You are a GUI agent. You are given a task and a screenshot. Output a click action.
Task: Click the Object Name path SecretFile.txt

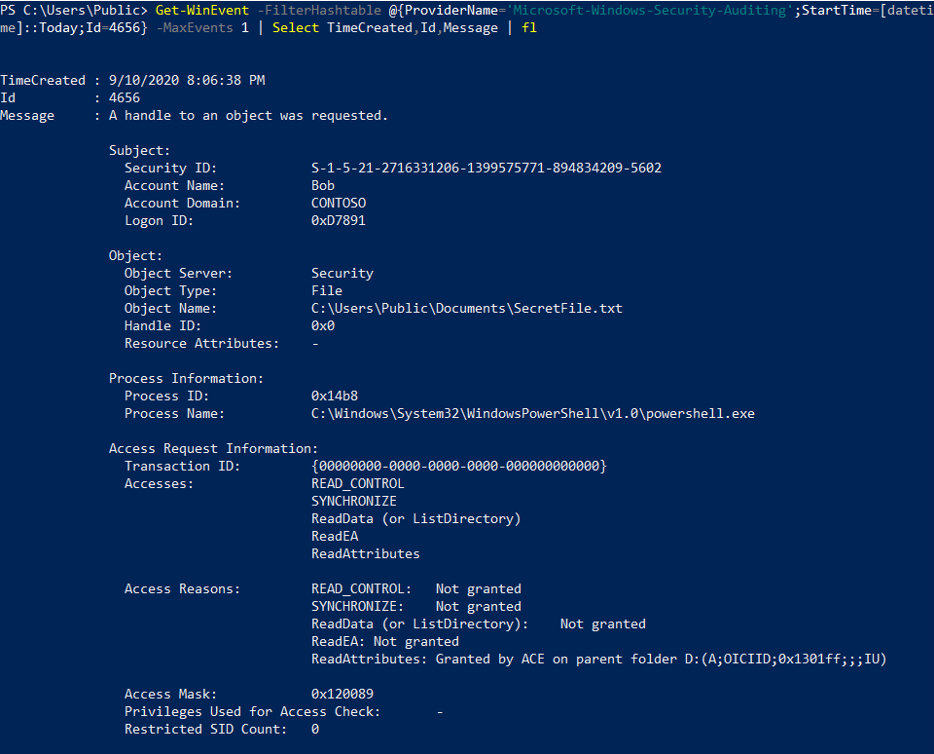click(466, 309)
